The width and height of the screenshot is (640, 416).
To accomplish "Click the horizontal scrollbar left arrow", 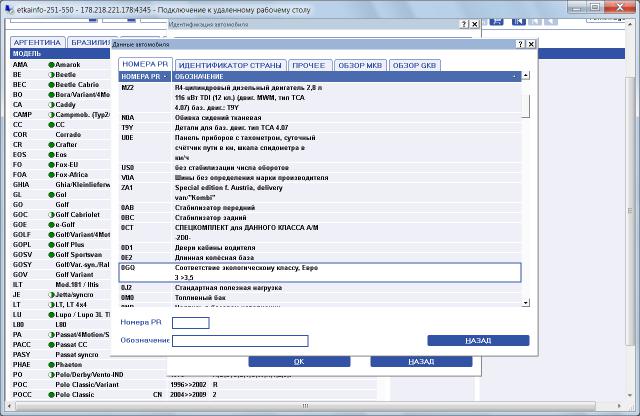I will coord(10,406).
